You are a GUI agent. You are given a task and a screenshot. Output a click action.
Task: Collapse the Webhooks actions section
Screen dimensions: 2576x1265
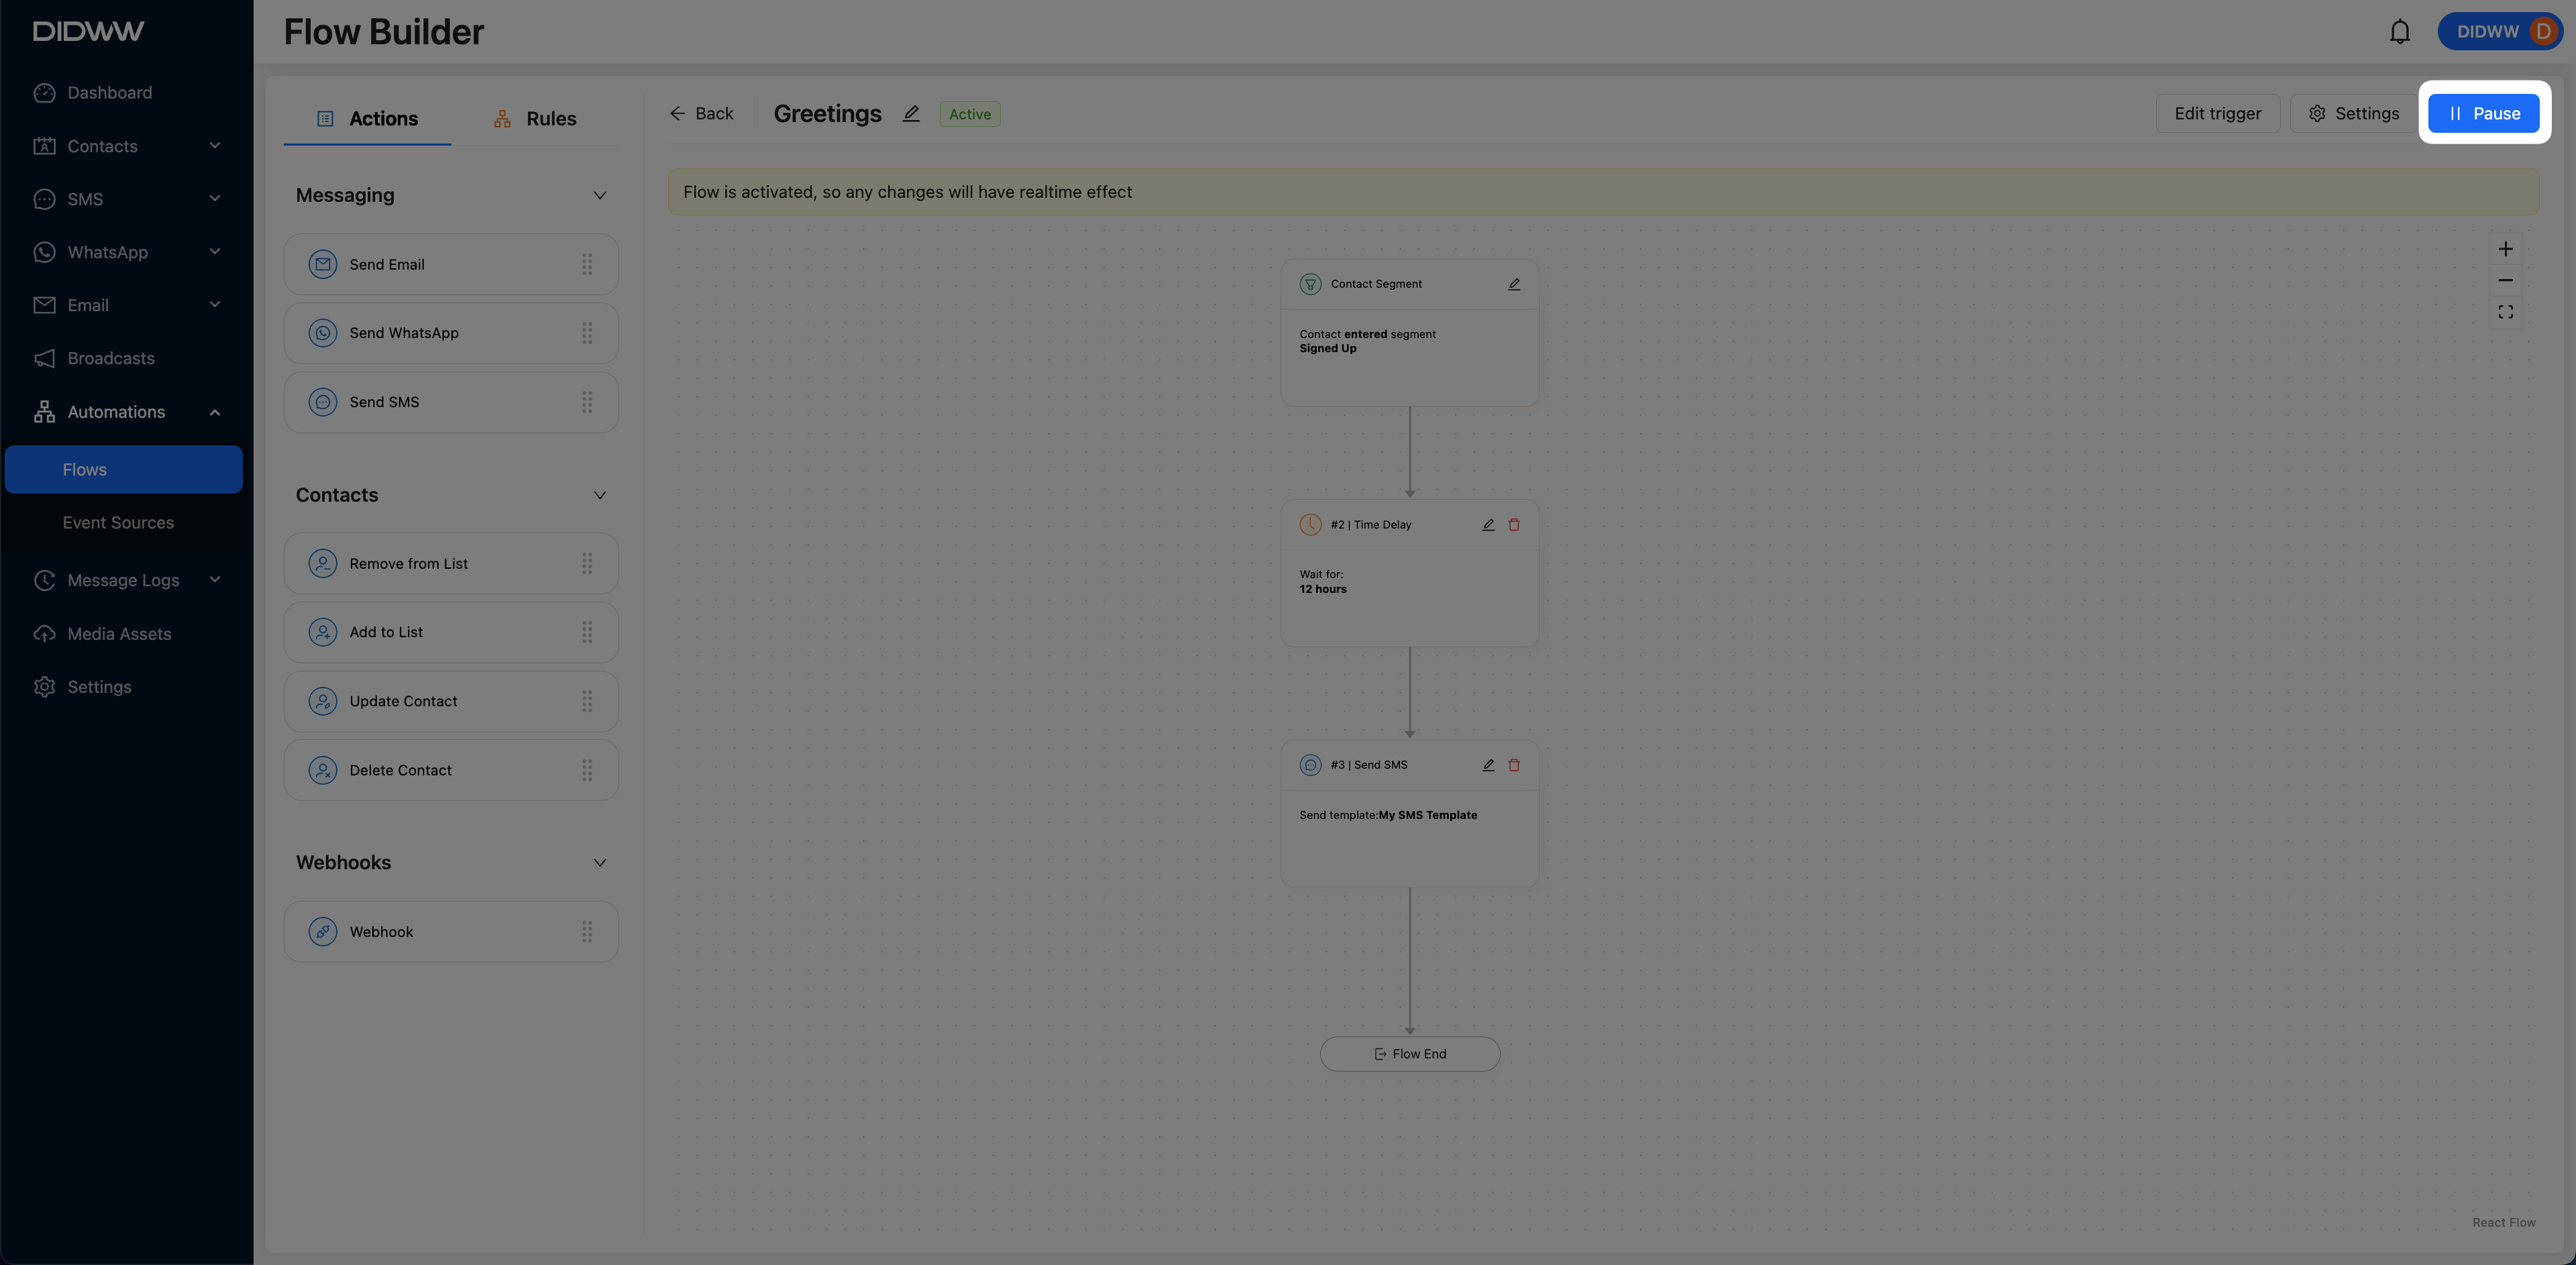(599, 863)
